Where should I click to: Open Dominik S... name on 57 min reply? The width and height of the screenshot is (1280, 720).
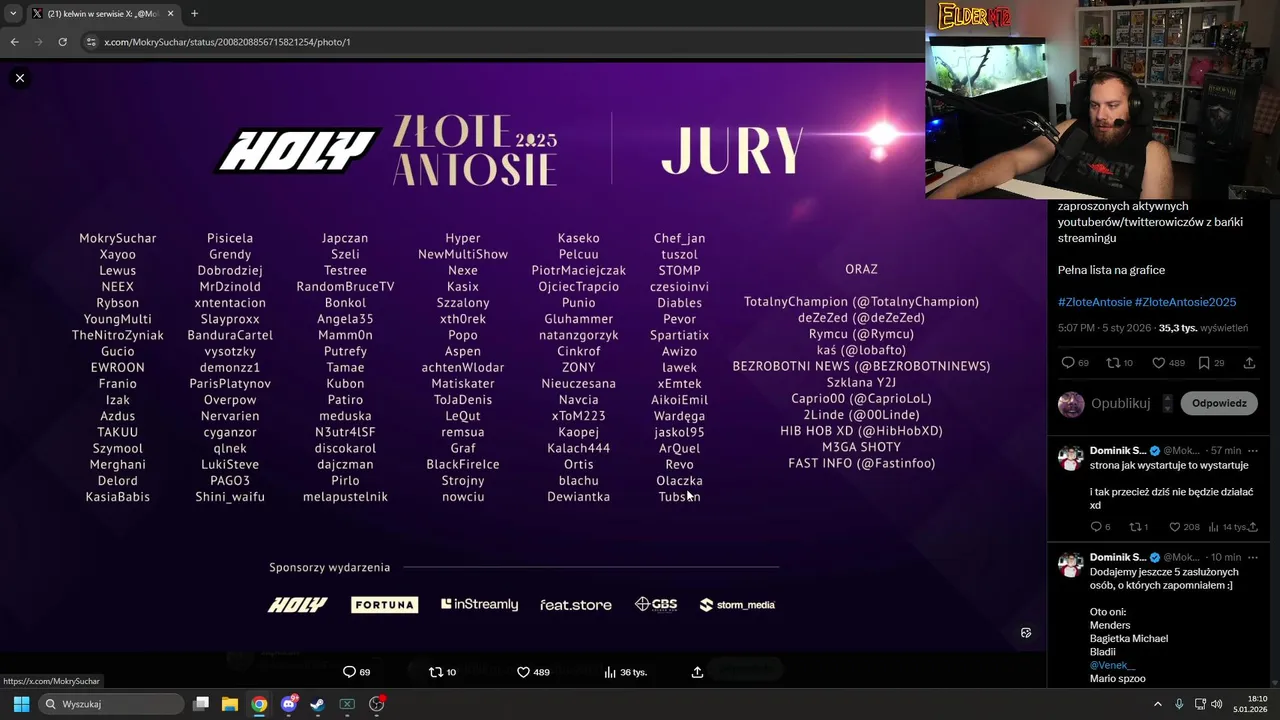coord(1118,451)
